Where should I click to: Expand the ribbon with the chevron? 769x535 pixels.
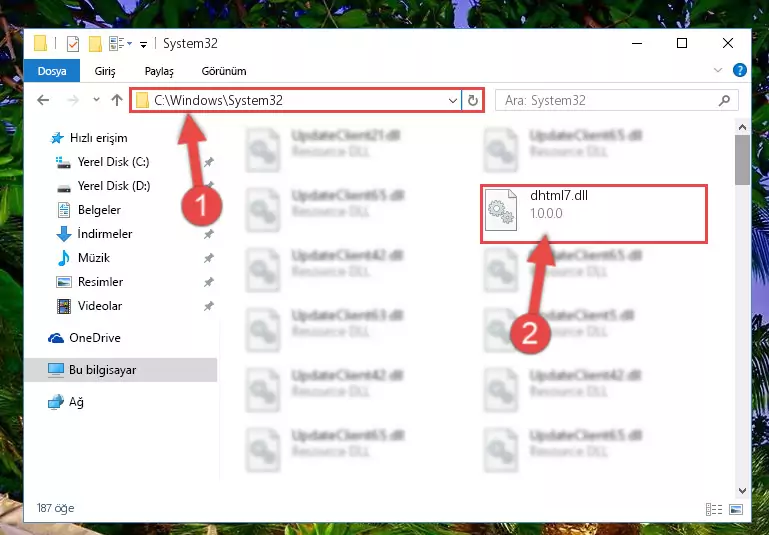(x=718, y=70)
